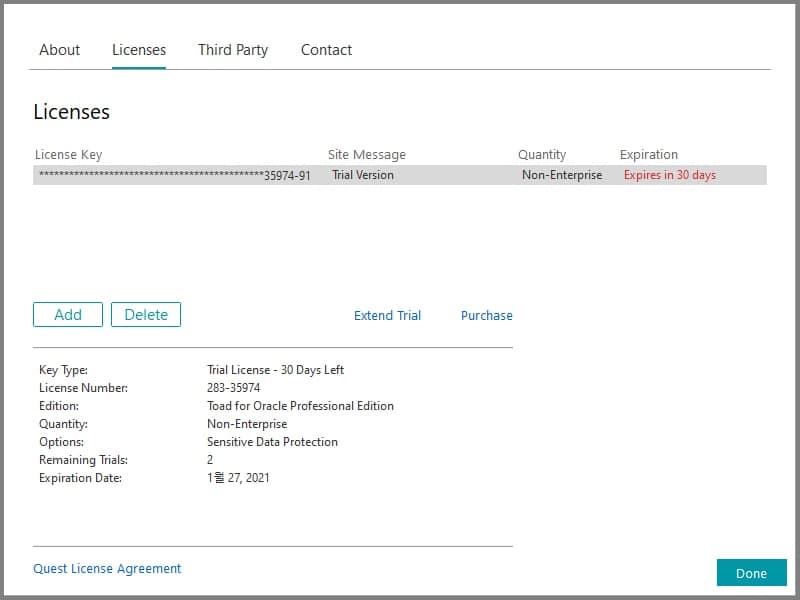
Task: Click the Trial Version site message cell
Action: pos(363,175)
